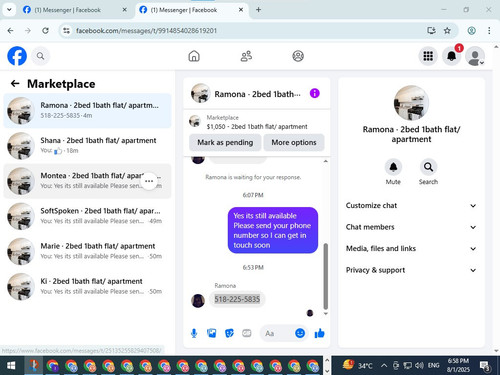Screen dimensions: 500x375
Task: Open Marie conversation in list
Action: (x=87, y=251)
